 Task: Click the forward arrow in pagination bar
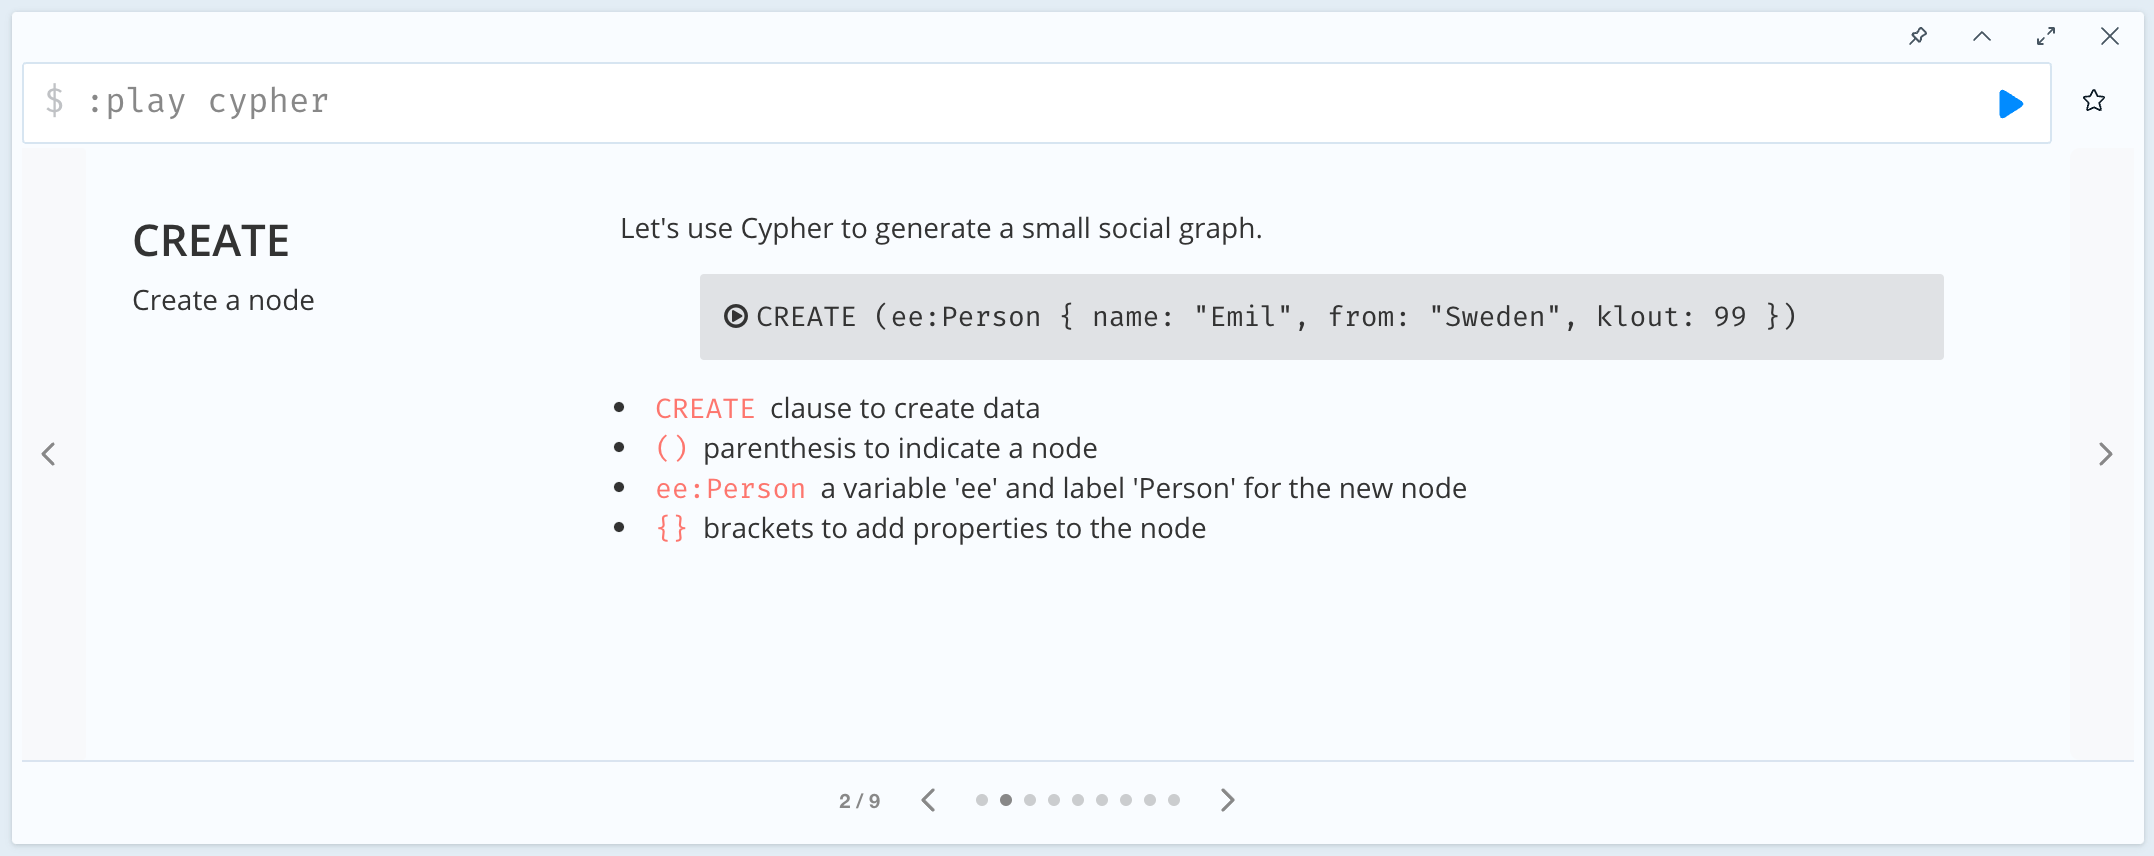tap(1227, 800)
